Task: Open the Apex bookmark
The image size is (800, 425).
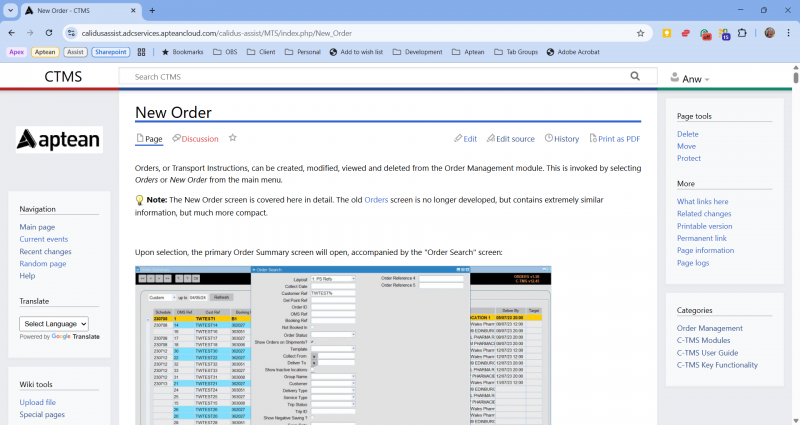Action: [16, 52]
